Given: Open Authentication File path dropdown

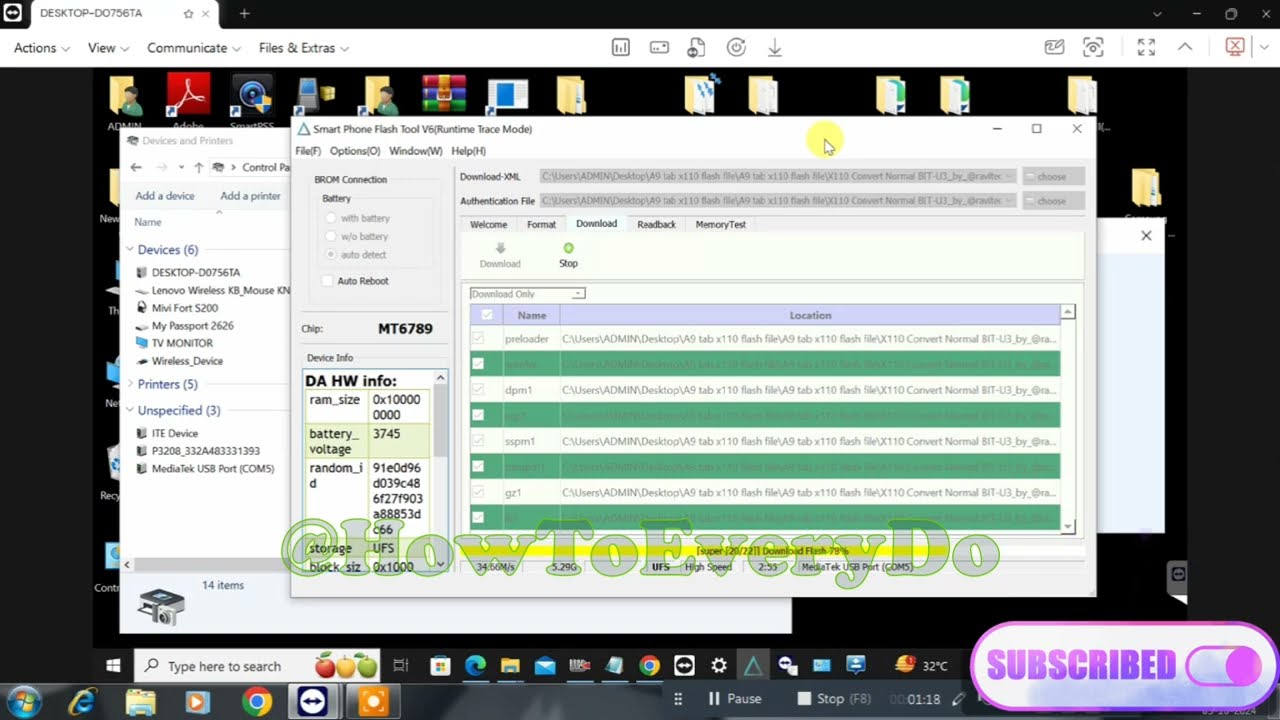Looking at the screenshot, I should [1010, 200].
